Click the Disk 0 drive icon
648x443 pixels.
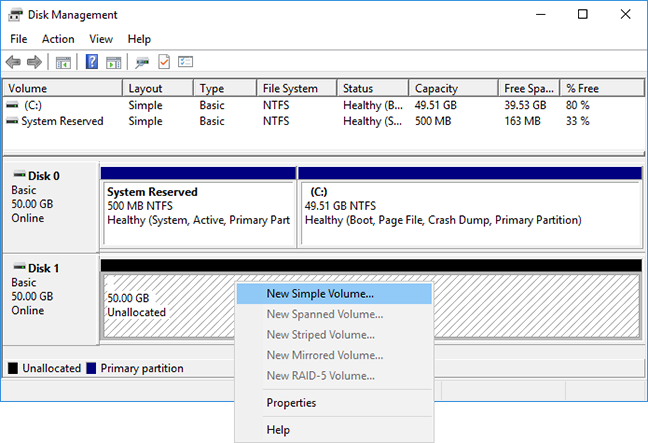coord(19,174)
